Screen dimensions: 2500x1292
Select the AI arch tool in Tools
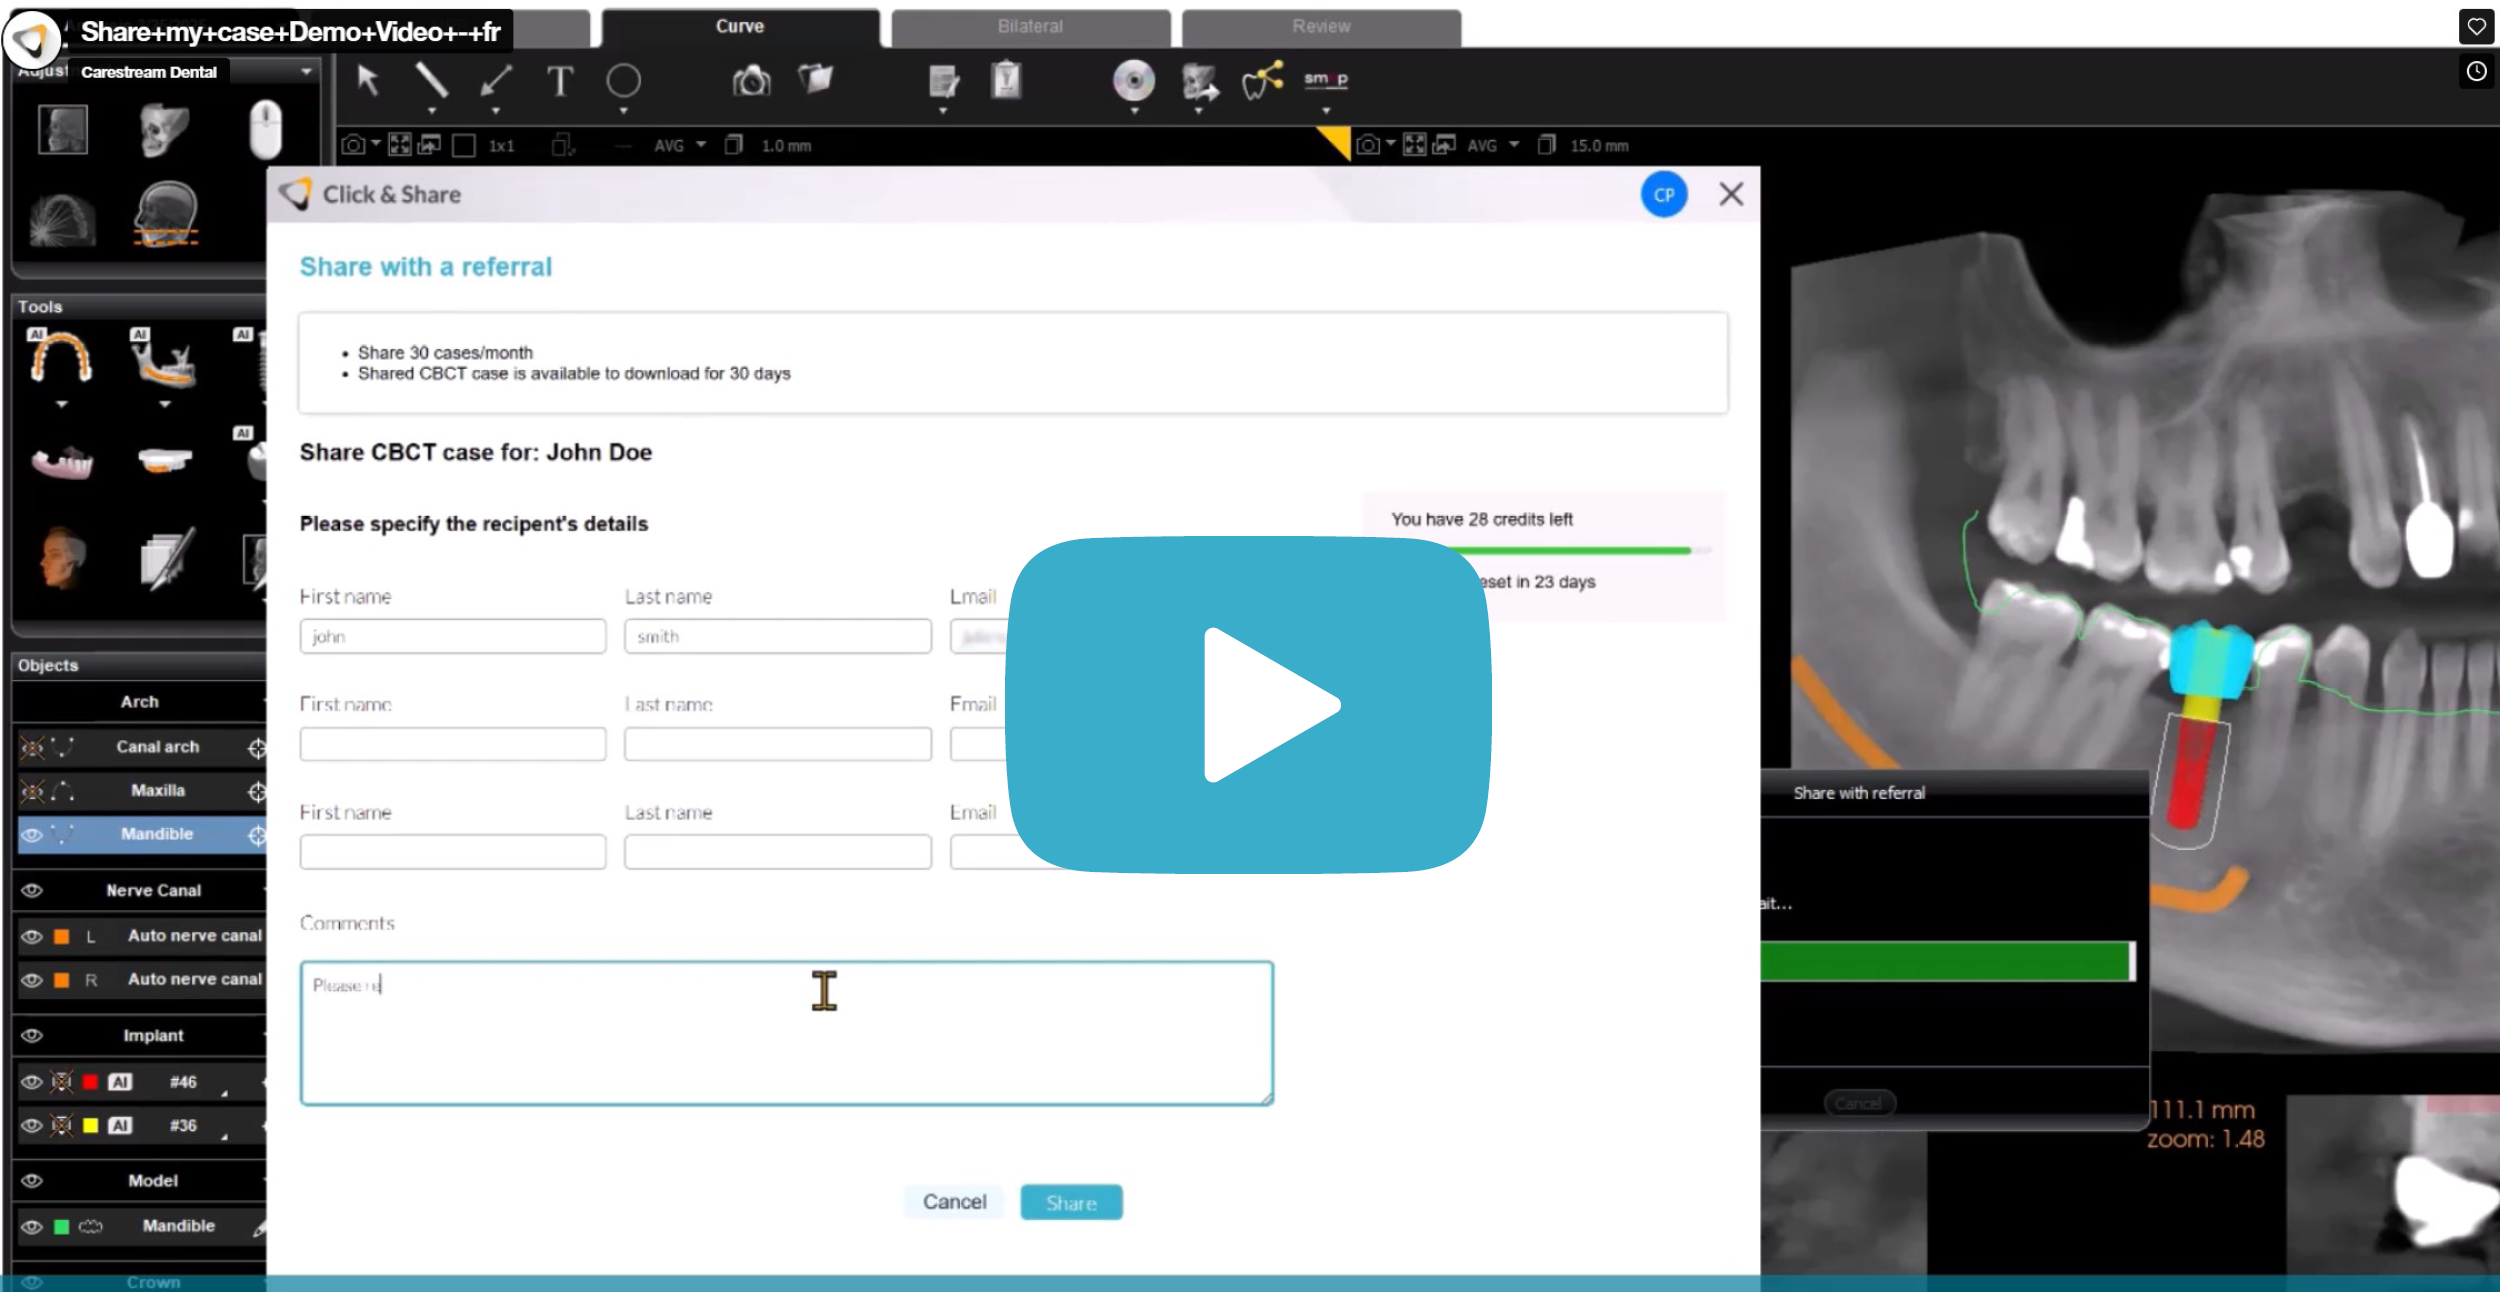point(61,358)
